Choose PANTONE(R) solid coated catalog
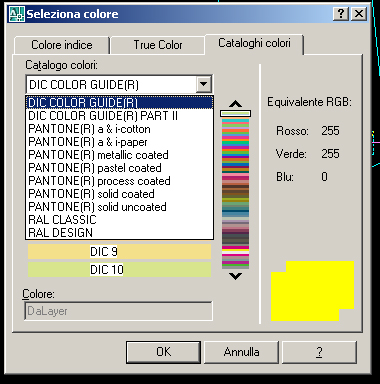Viewport: 380px width, 384px height. (120, 194)
